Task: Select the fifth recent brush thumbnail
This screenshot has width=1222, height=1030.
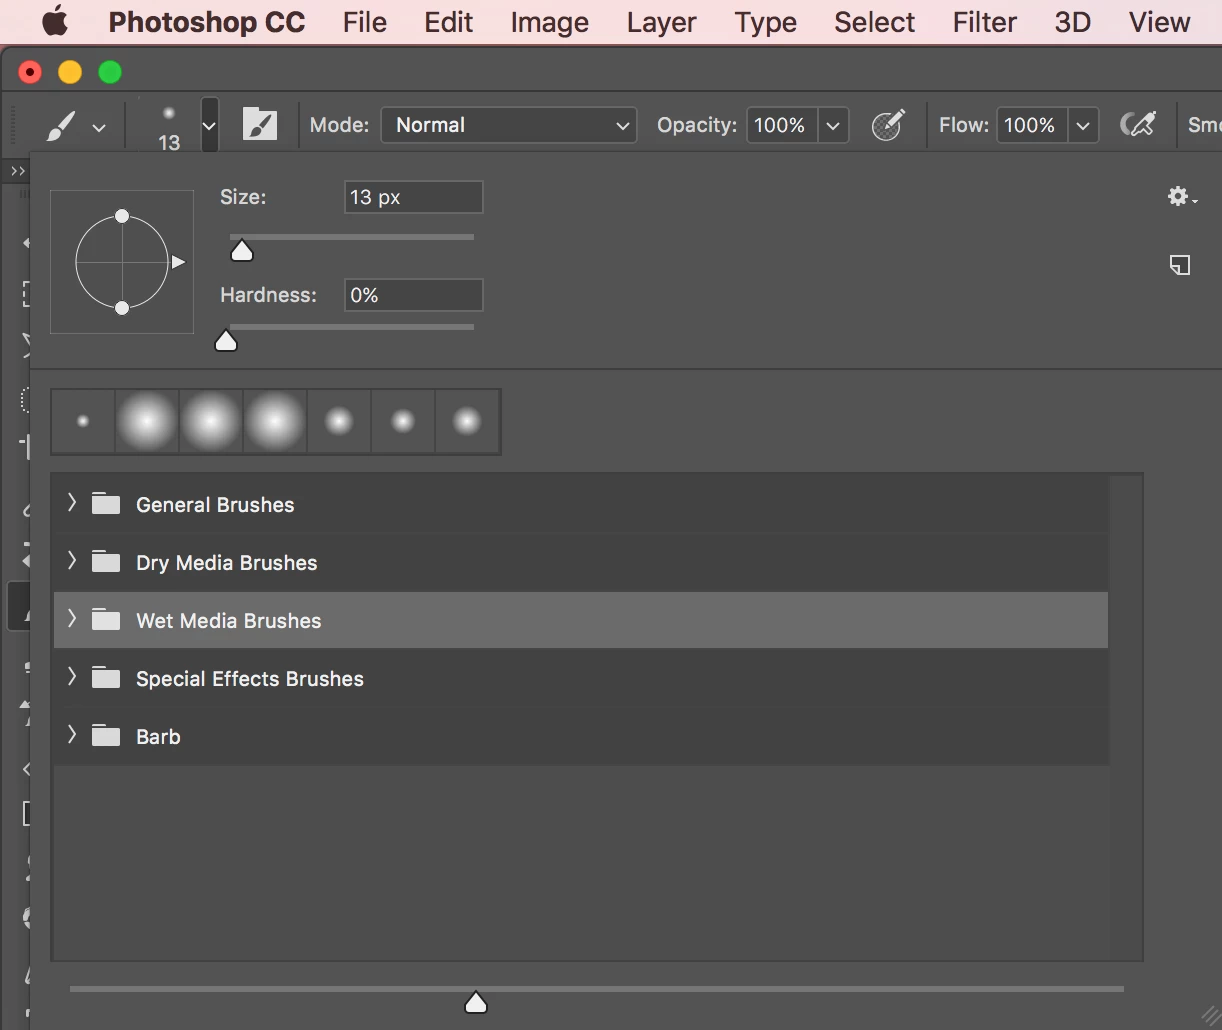Action: coord(339,421)
